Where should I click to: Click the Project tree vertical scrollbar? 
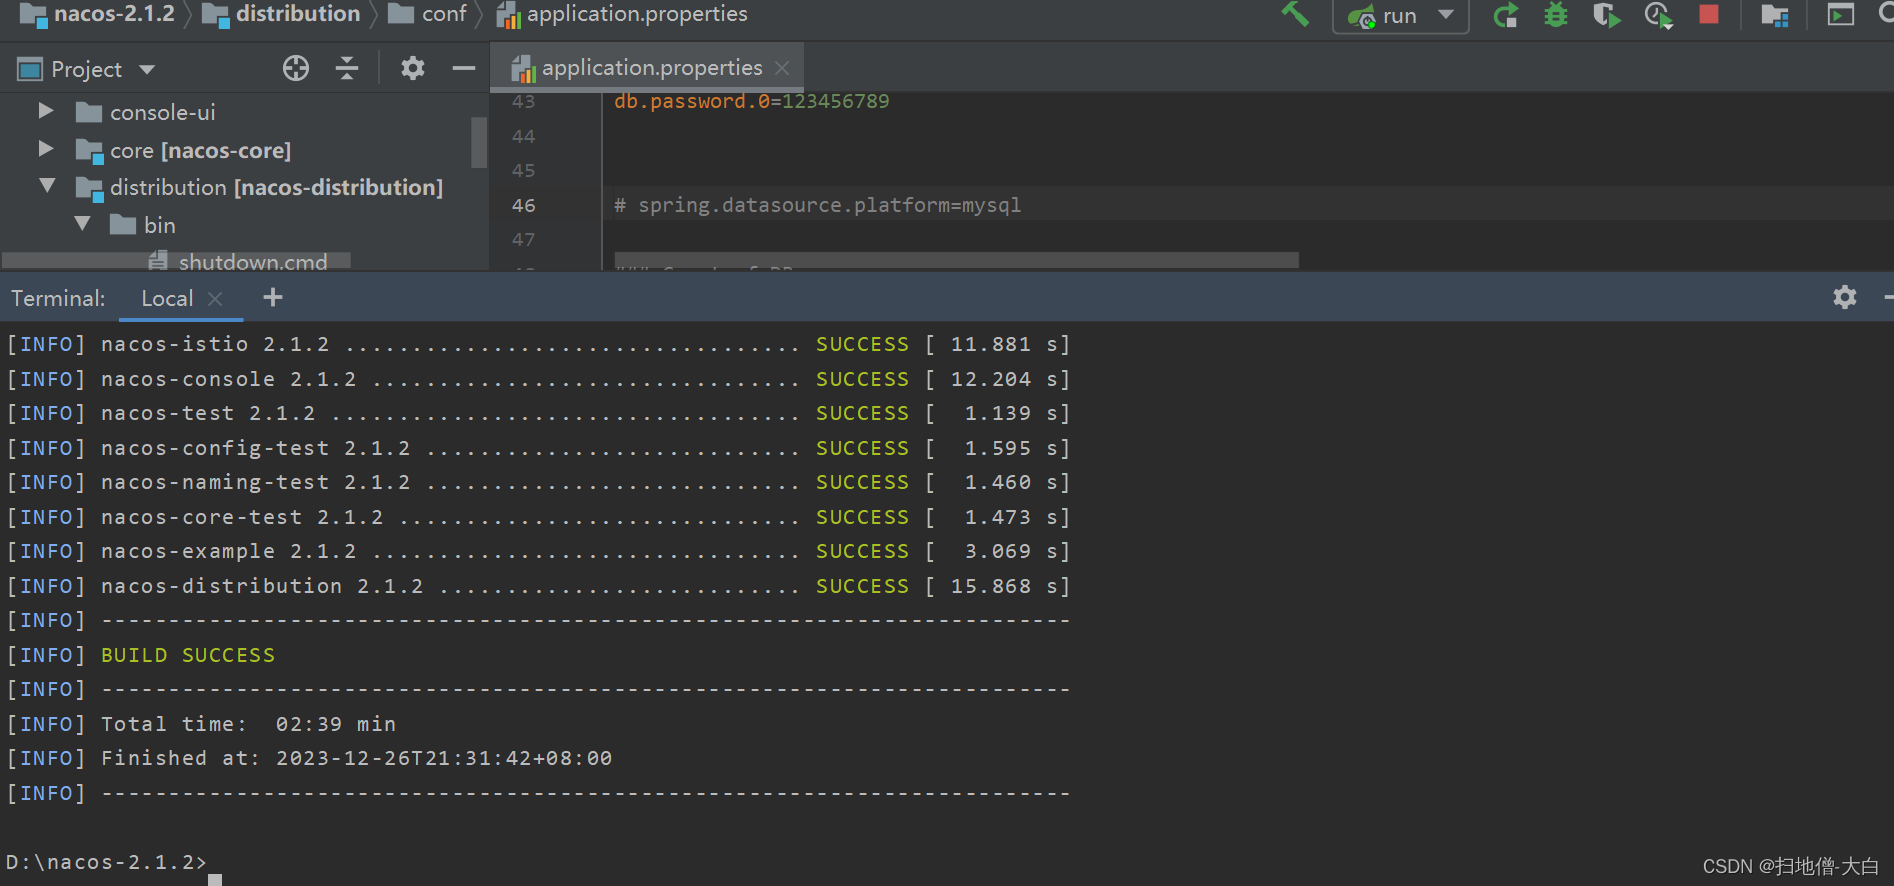tap(478, 143)
